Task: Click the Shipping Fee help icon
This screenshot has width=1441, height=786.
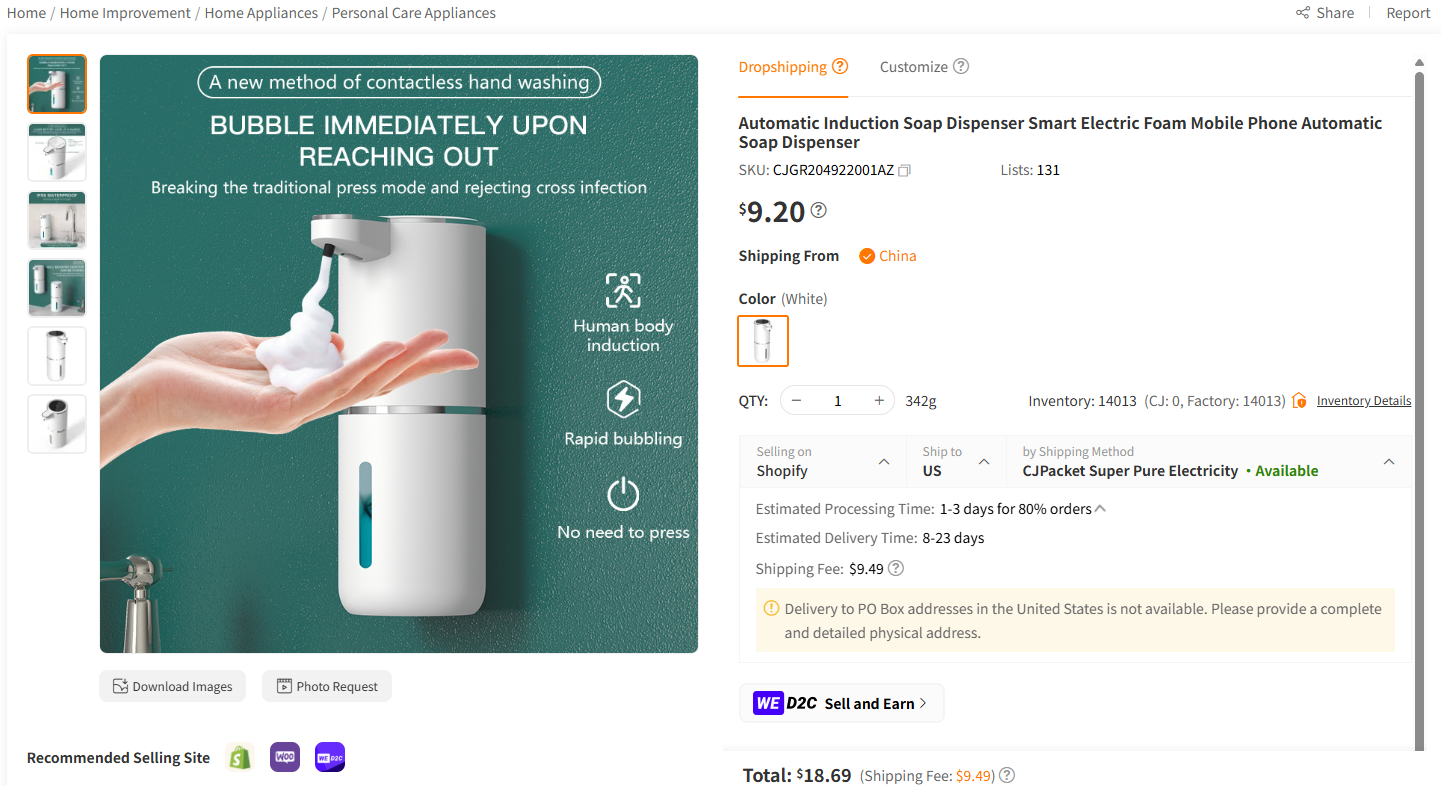Action: 895,567
